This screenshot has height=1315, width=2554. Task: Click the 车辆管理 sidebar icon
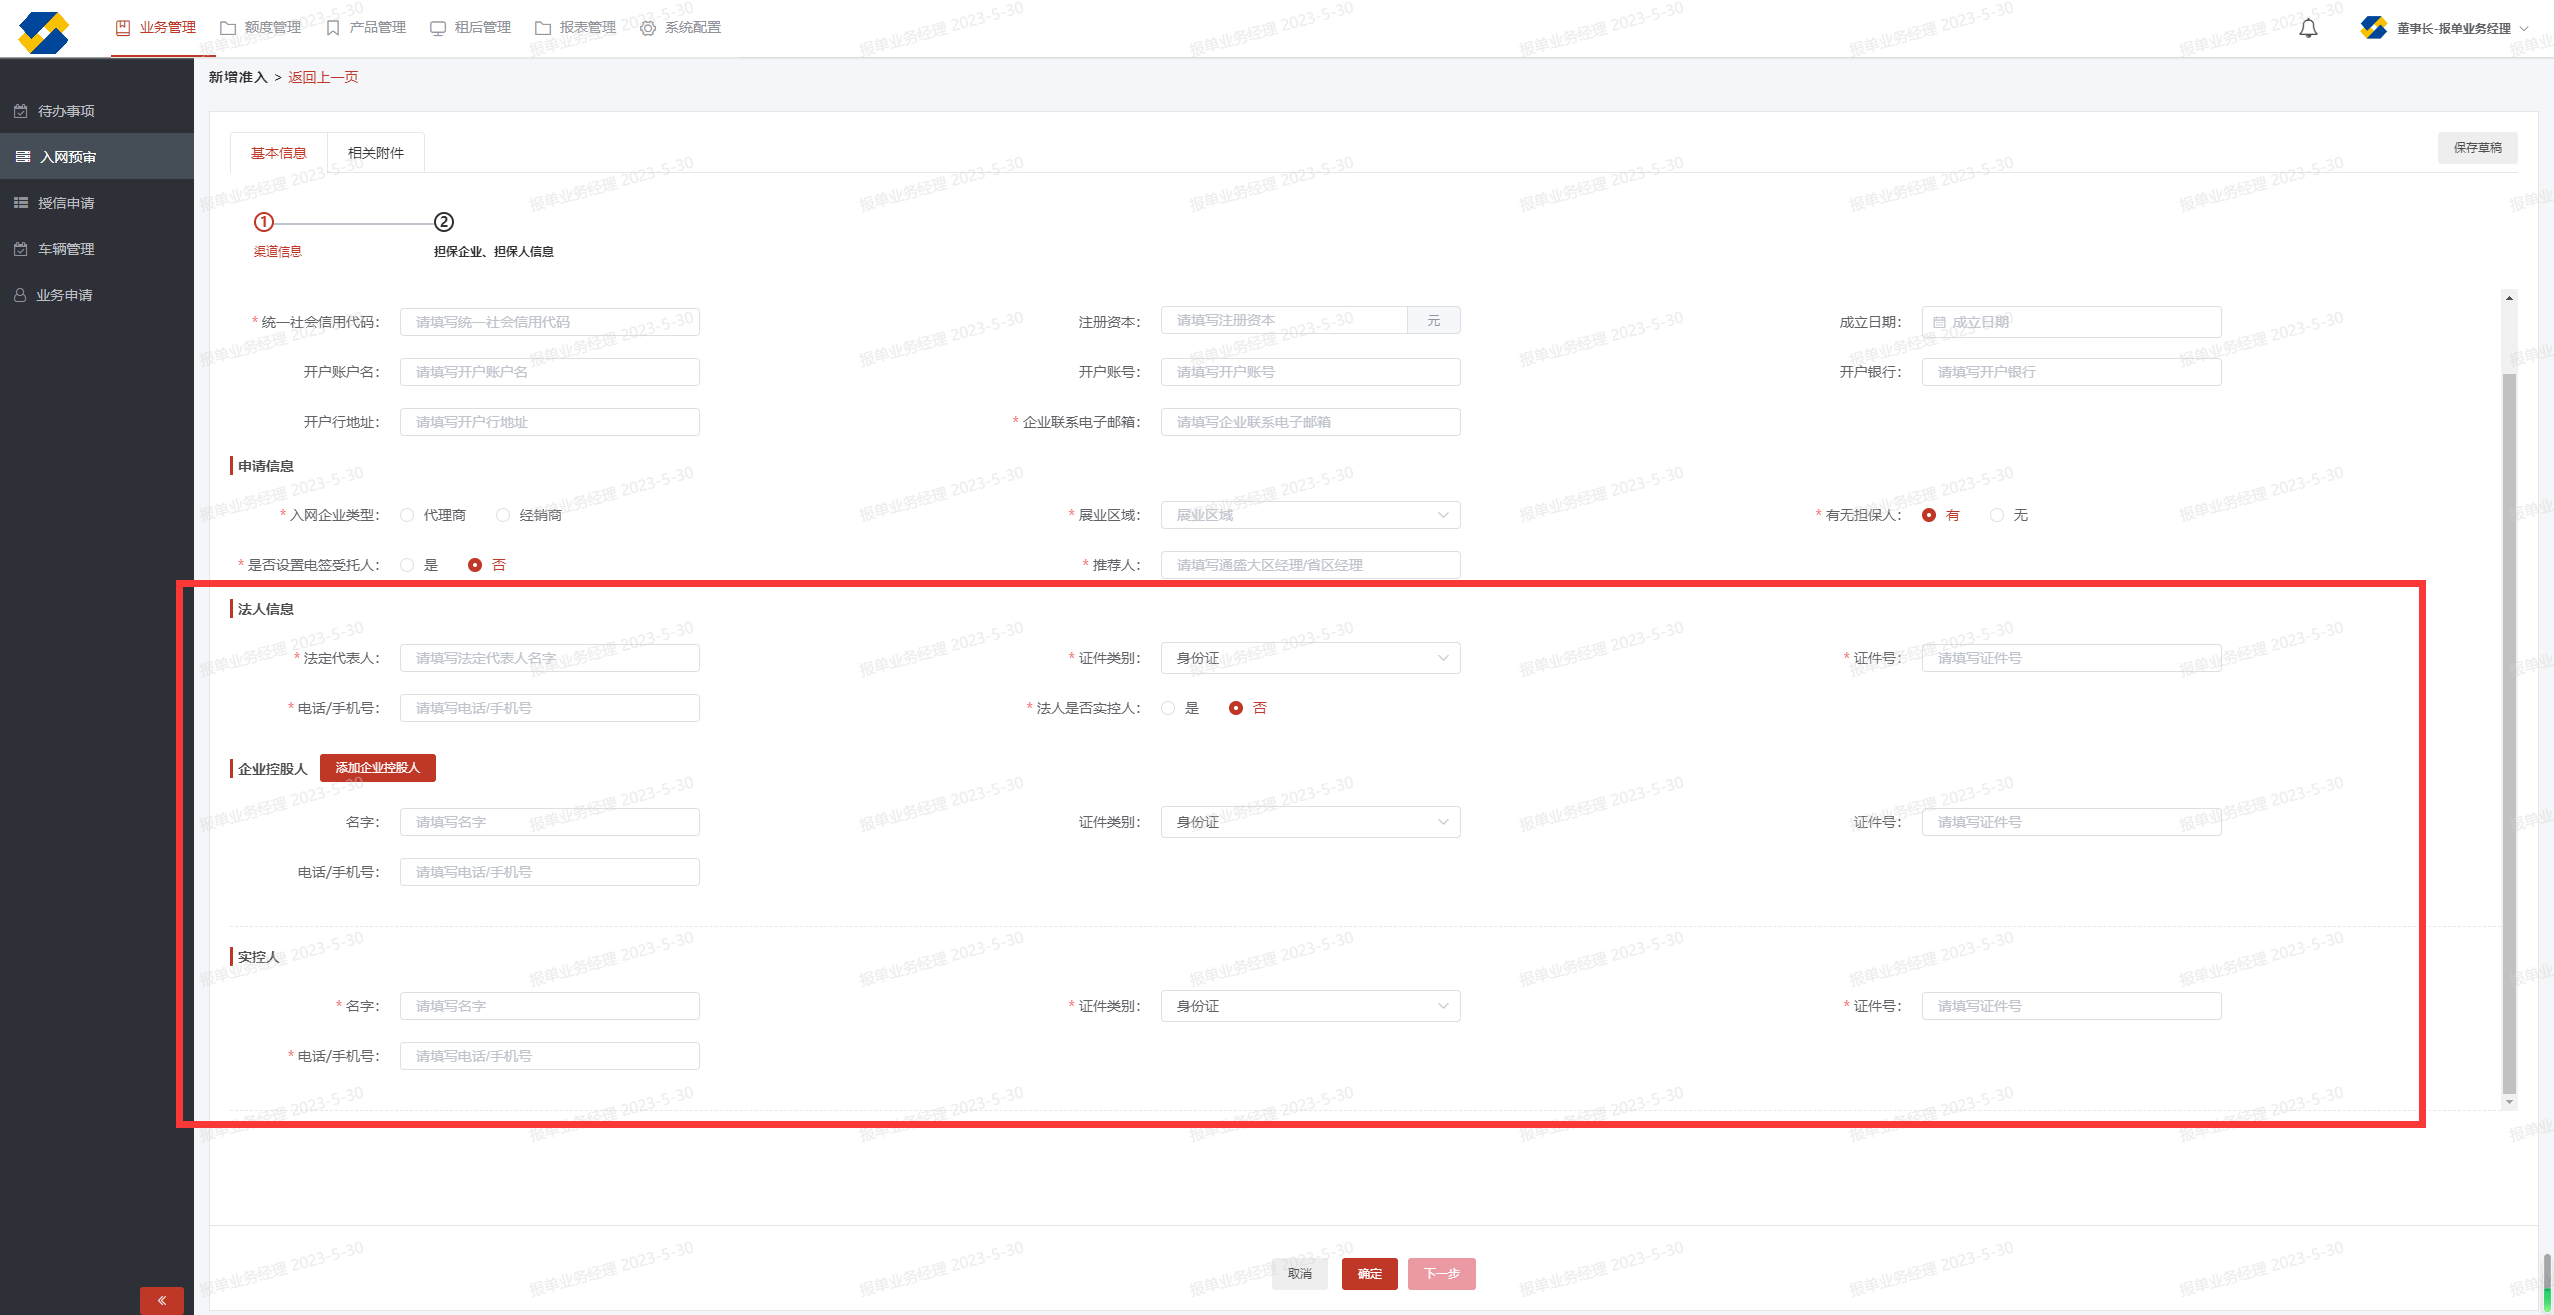click(x=21, y=249)
